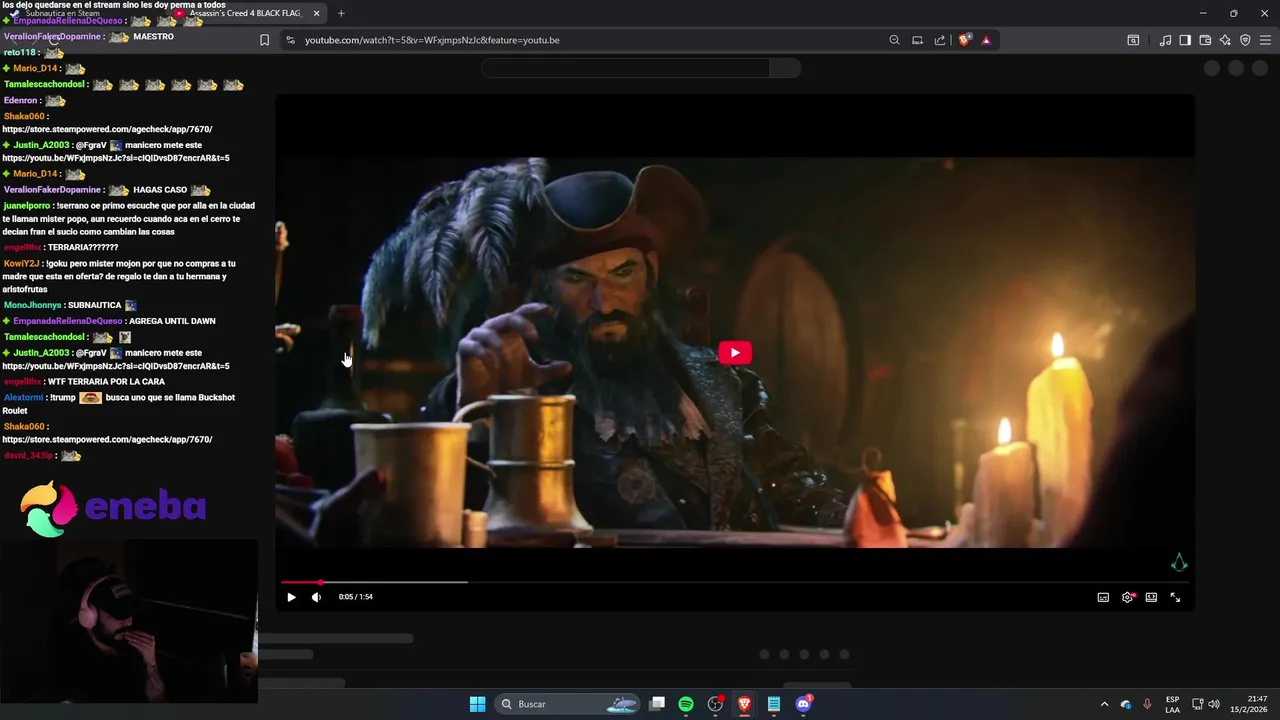Play the video from player controls
The image size is (1280, 720).
click(x=291, y=597)
